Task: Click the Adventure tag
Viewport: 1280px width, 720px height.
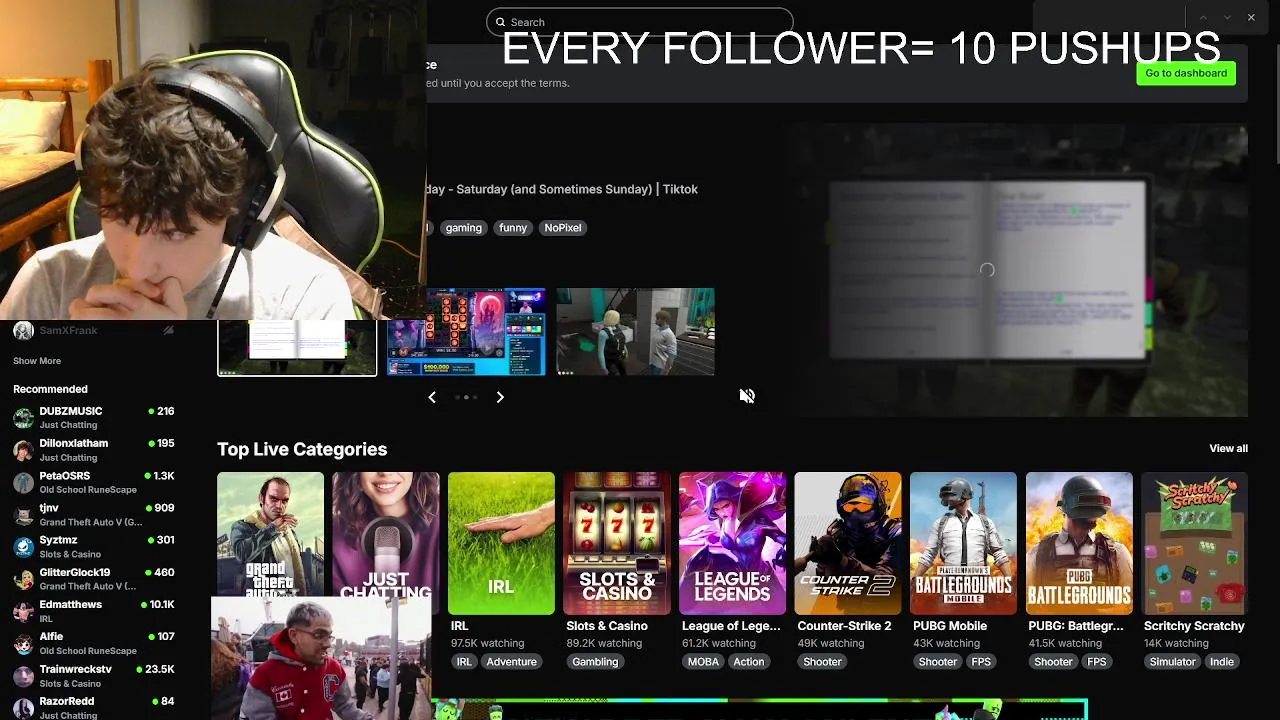Action: pos(512,662)
